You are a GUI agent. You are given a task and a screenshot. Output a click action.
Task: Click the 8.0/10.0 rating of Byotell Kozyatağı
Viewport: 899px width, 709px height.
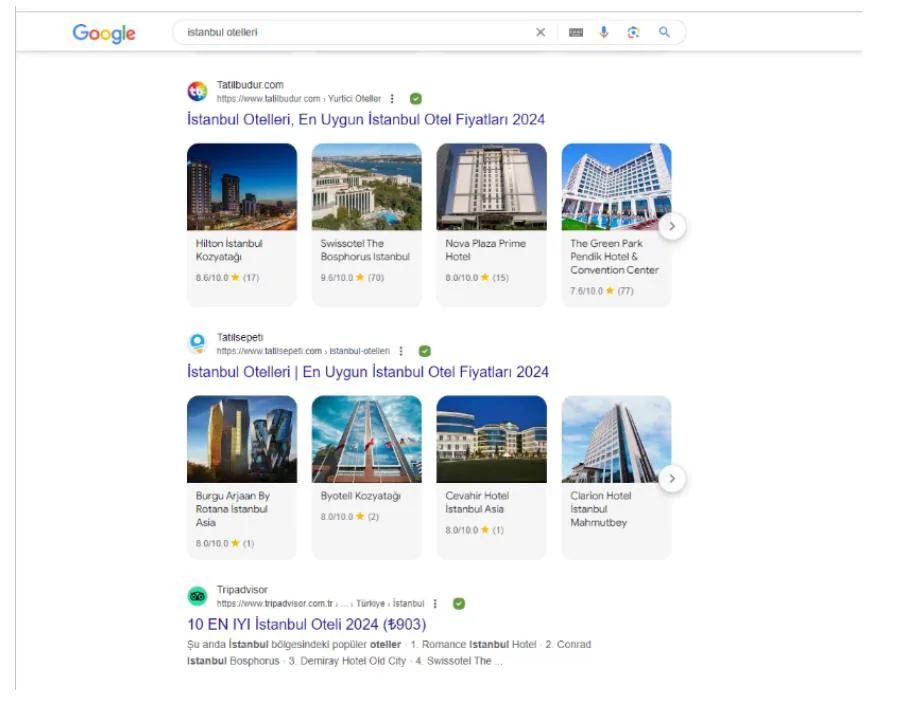click(x=350, y=516)
